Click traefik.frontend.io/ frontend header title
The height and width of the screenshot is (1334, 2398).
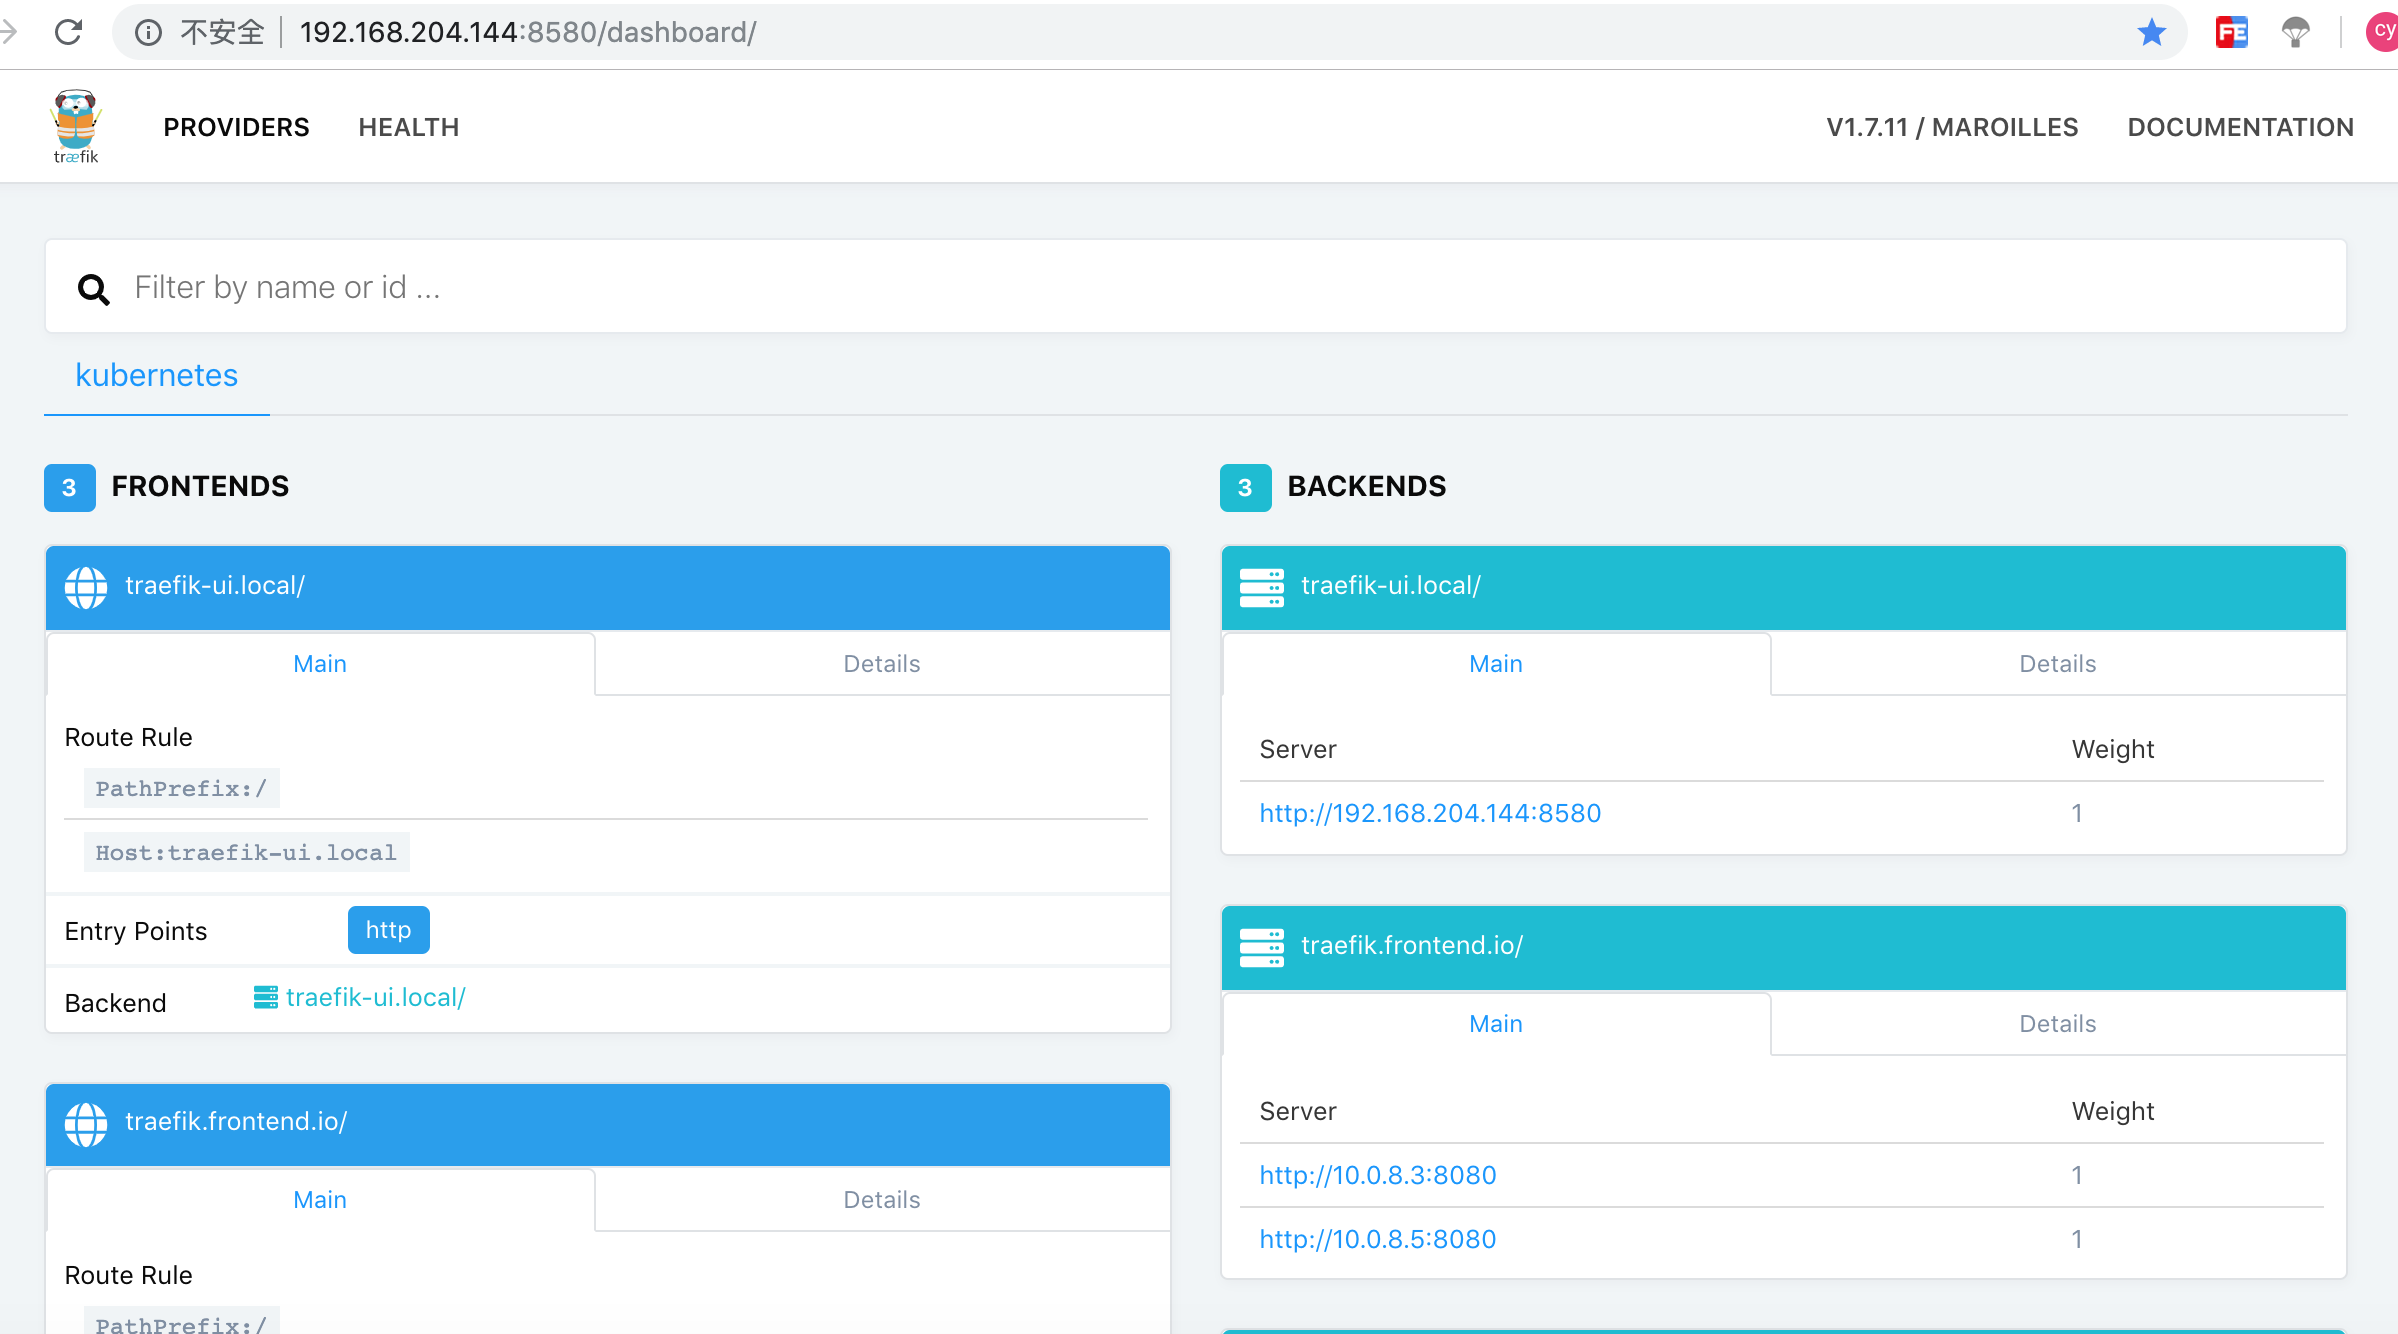click(236, 1122)
